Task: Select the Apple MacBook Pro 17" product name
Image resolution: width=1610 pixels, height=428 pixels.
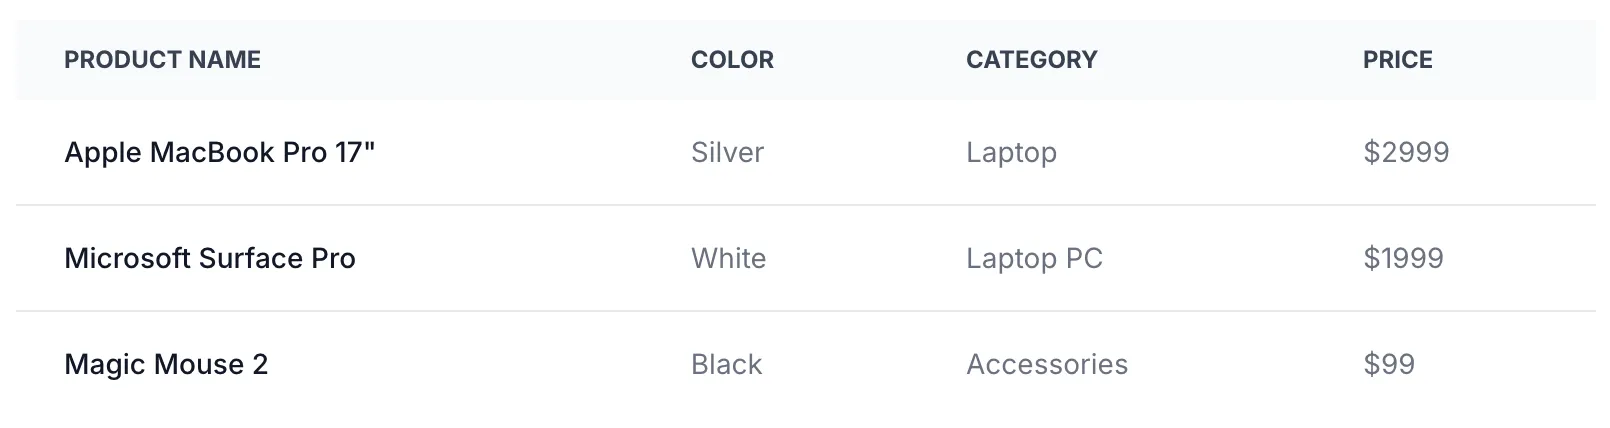Action: point(219,153)
